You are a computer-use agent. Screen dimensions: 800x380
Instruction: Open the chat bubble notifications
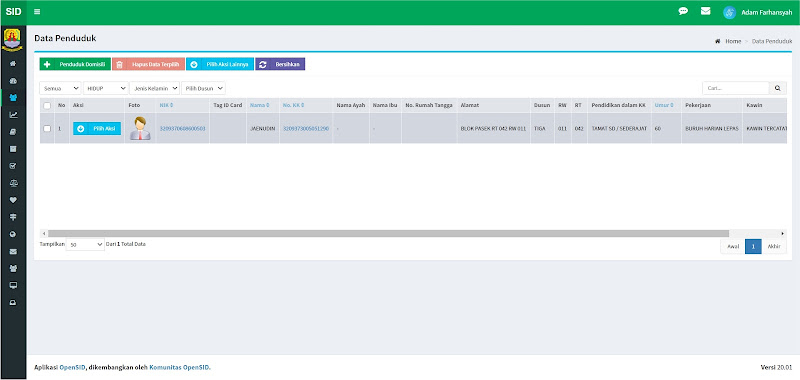[683, 11]
